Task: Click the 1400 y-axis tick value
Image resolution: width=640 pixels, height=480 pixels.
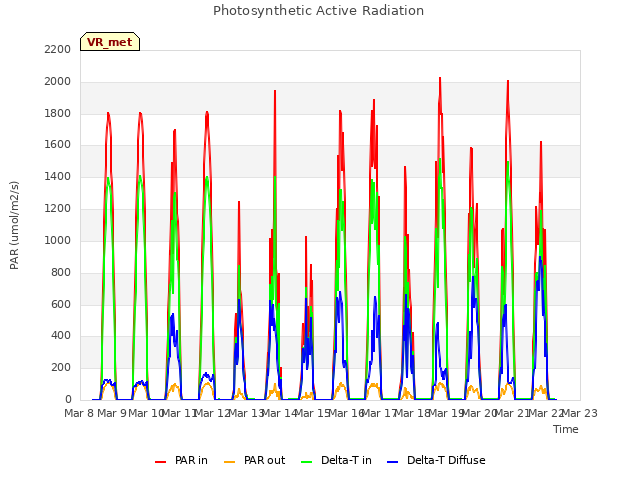Action: 58,177
